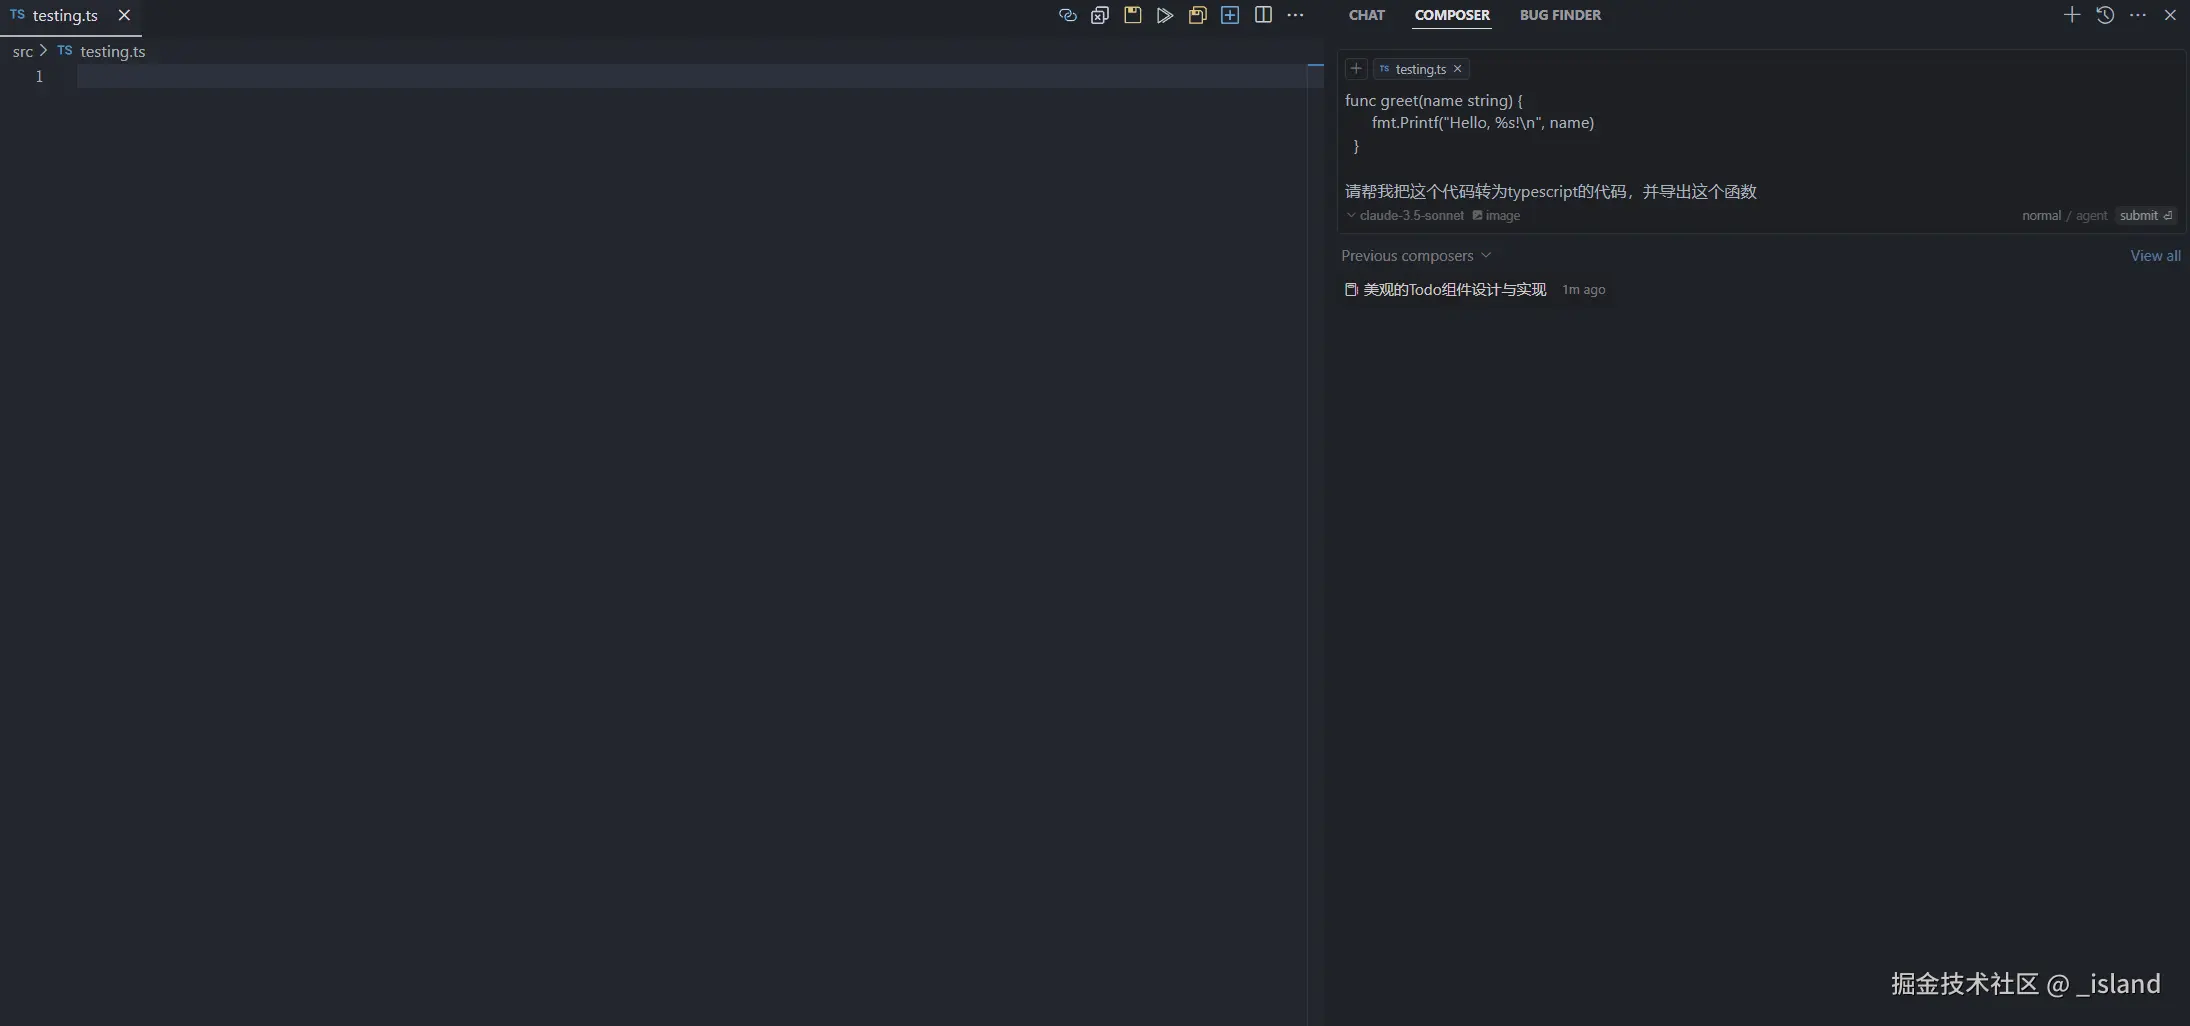Close the testing.ts editor tab
This screenshot has width=2190, height=1026.
coord(124,15)
